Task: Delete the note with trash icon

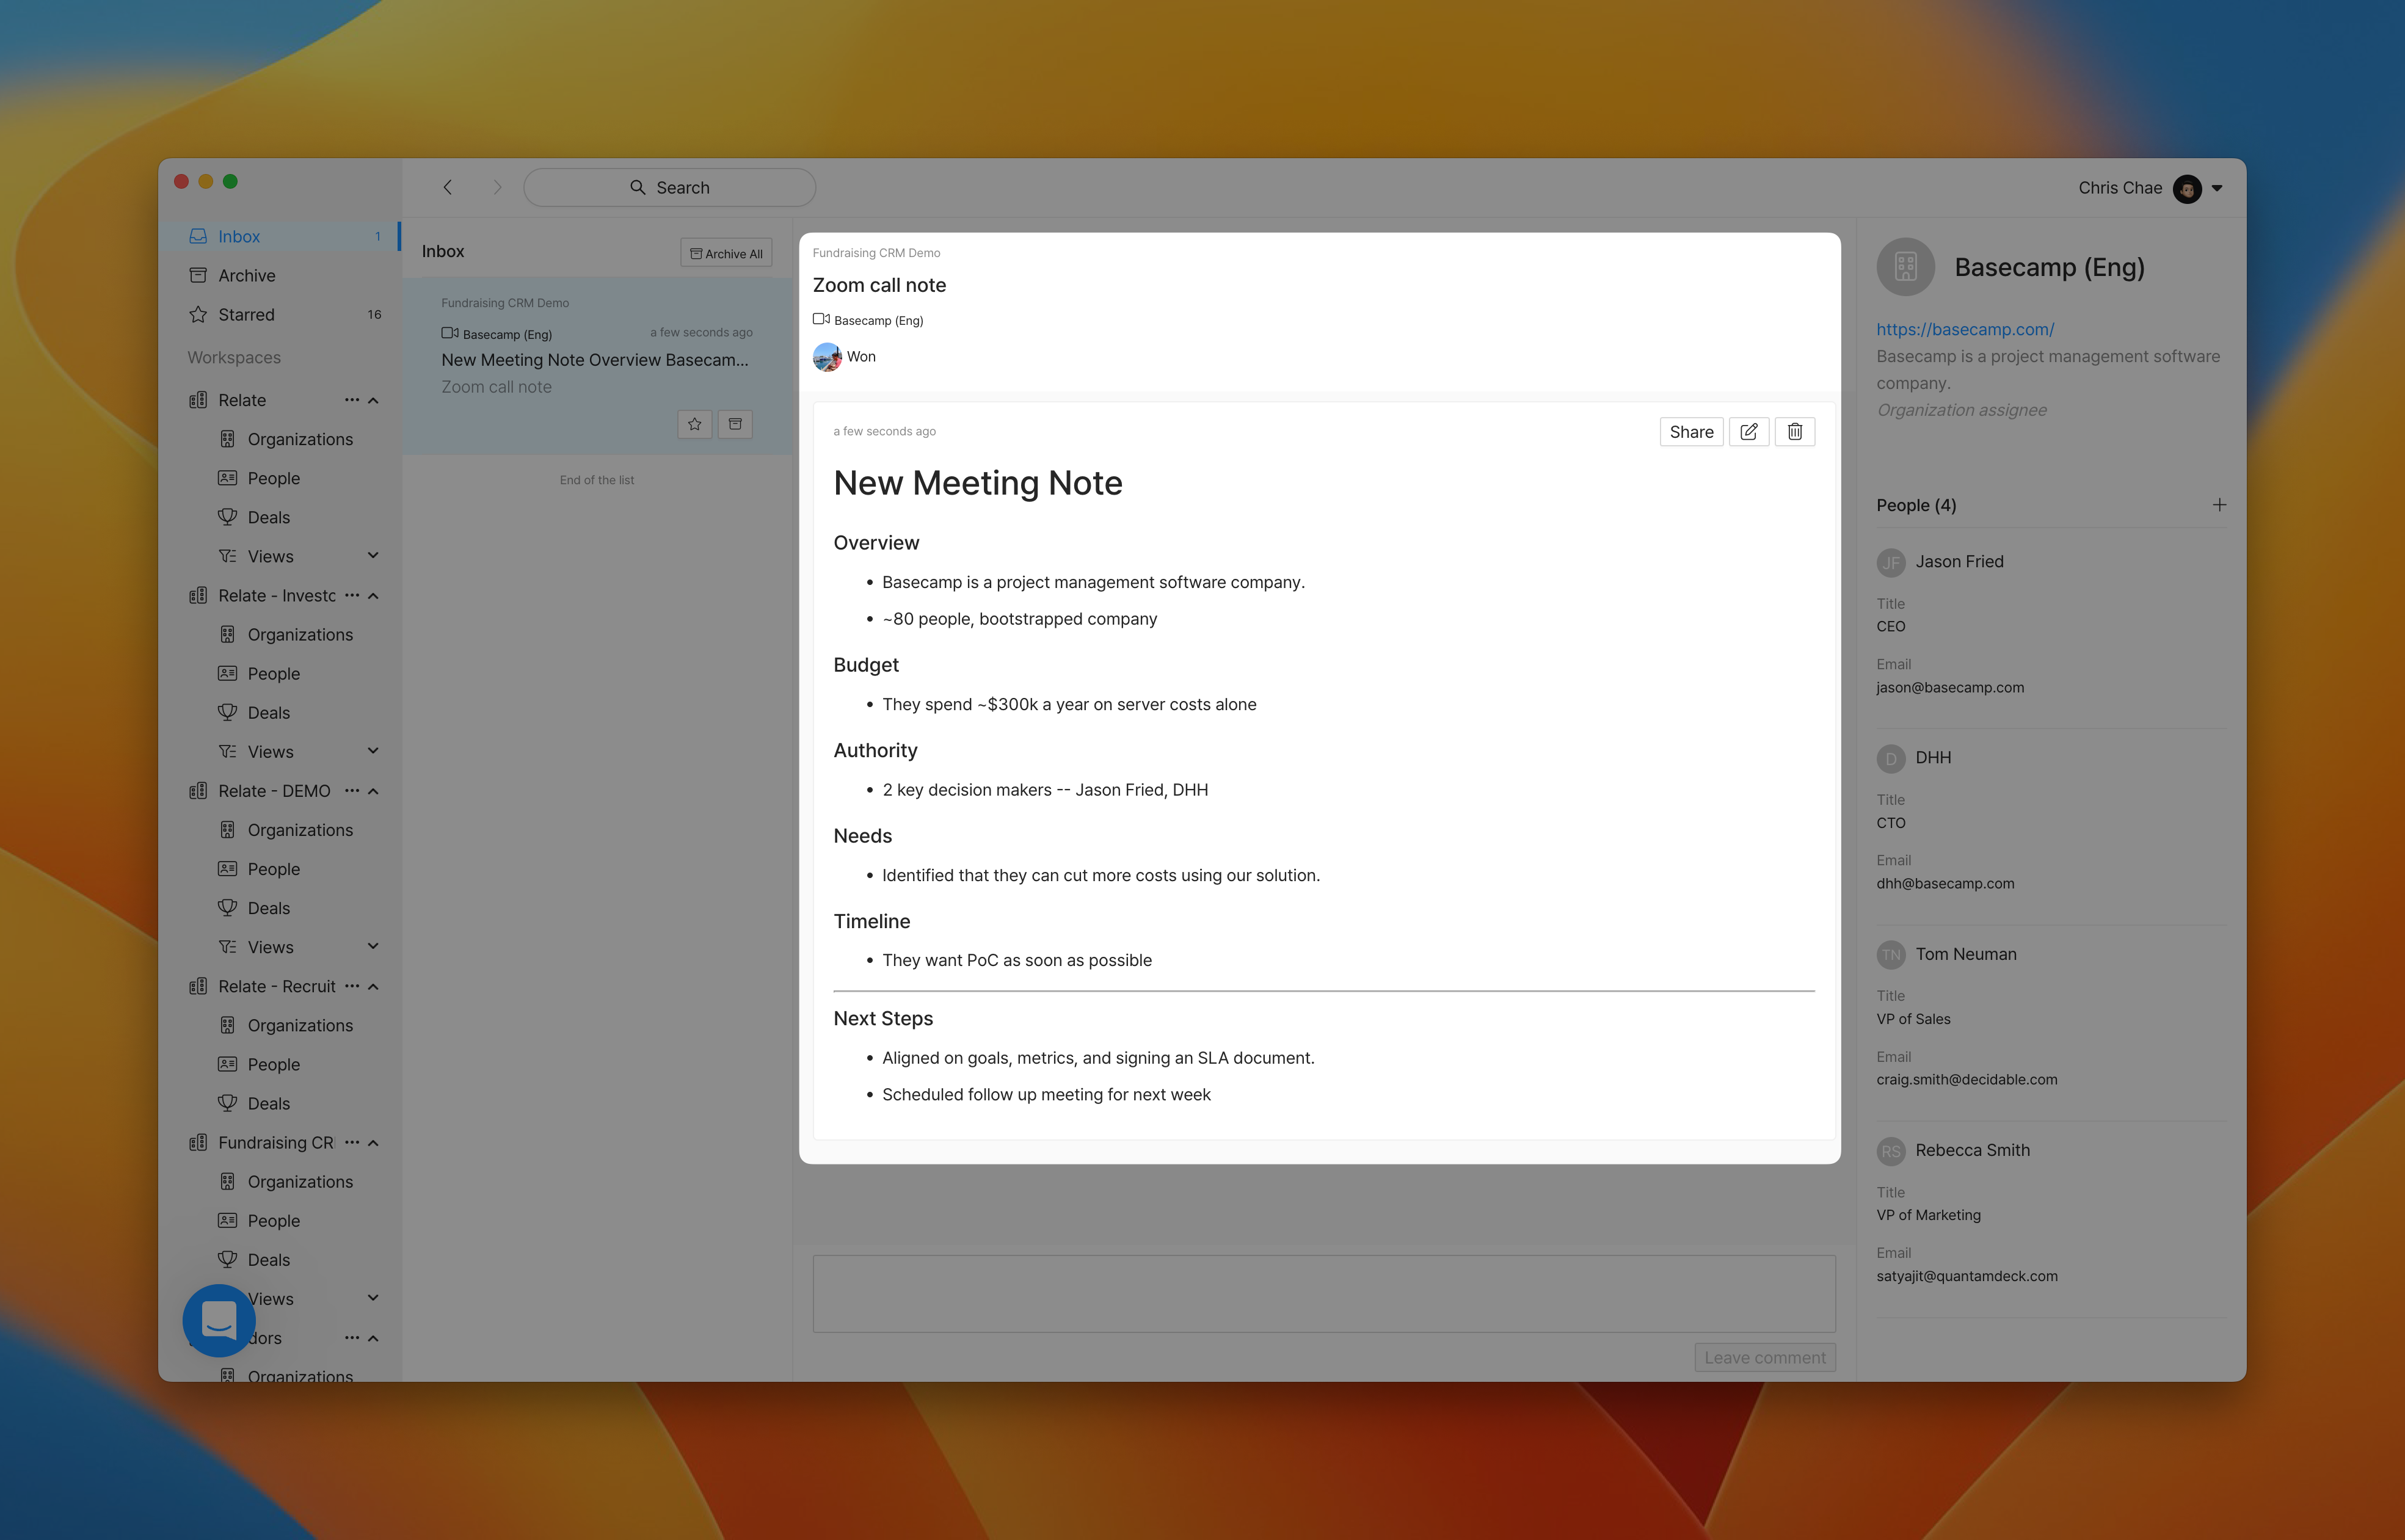Action: pos(1794,432)
